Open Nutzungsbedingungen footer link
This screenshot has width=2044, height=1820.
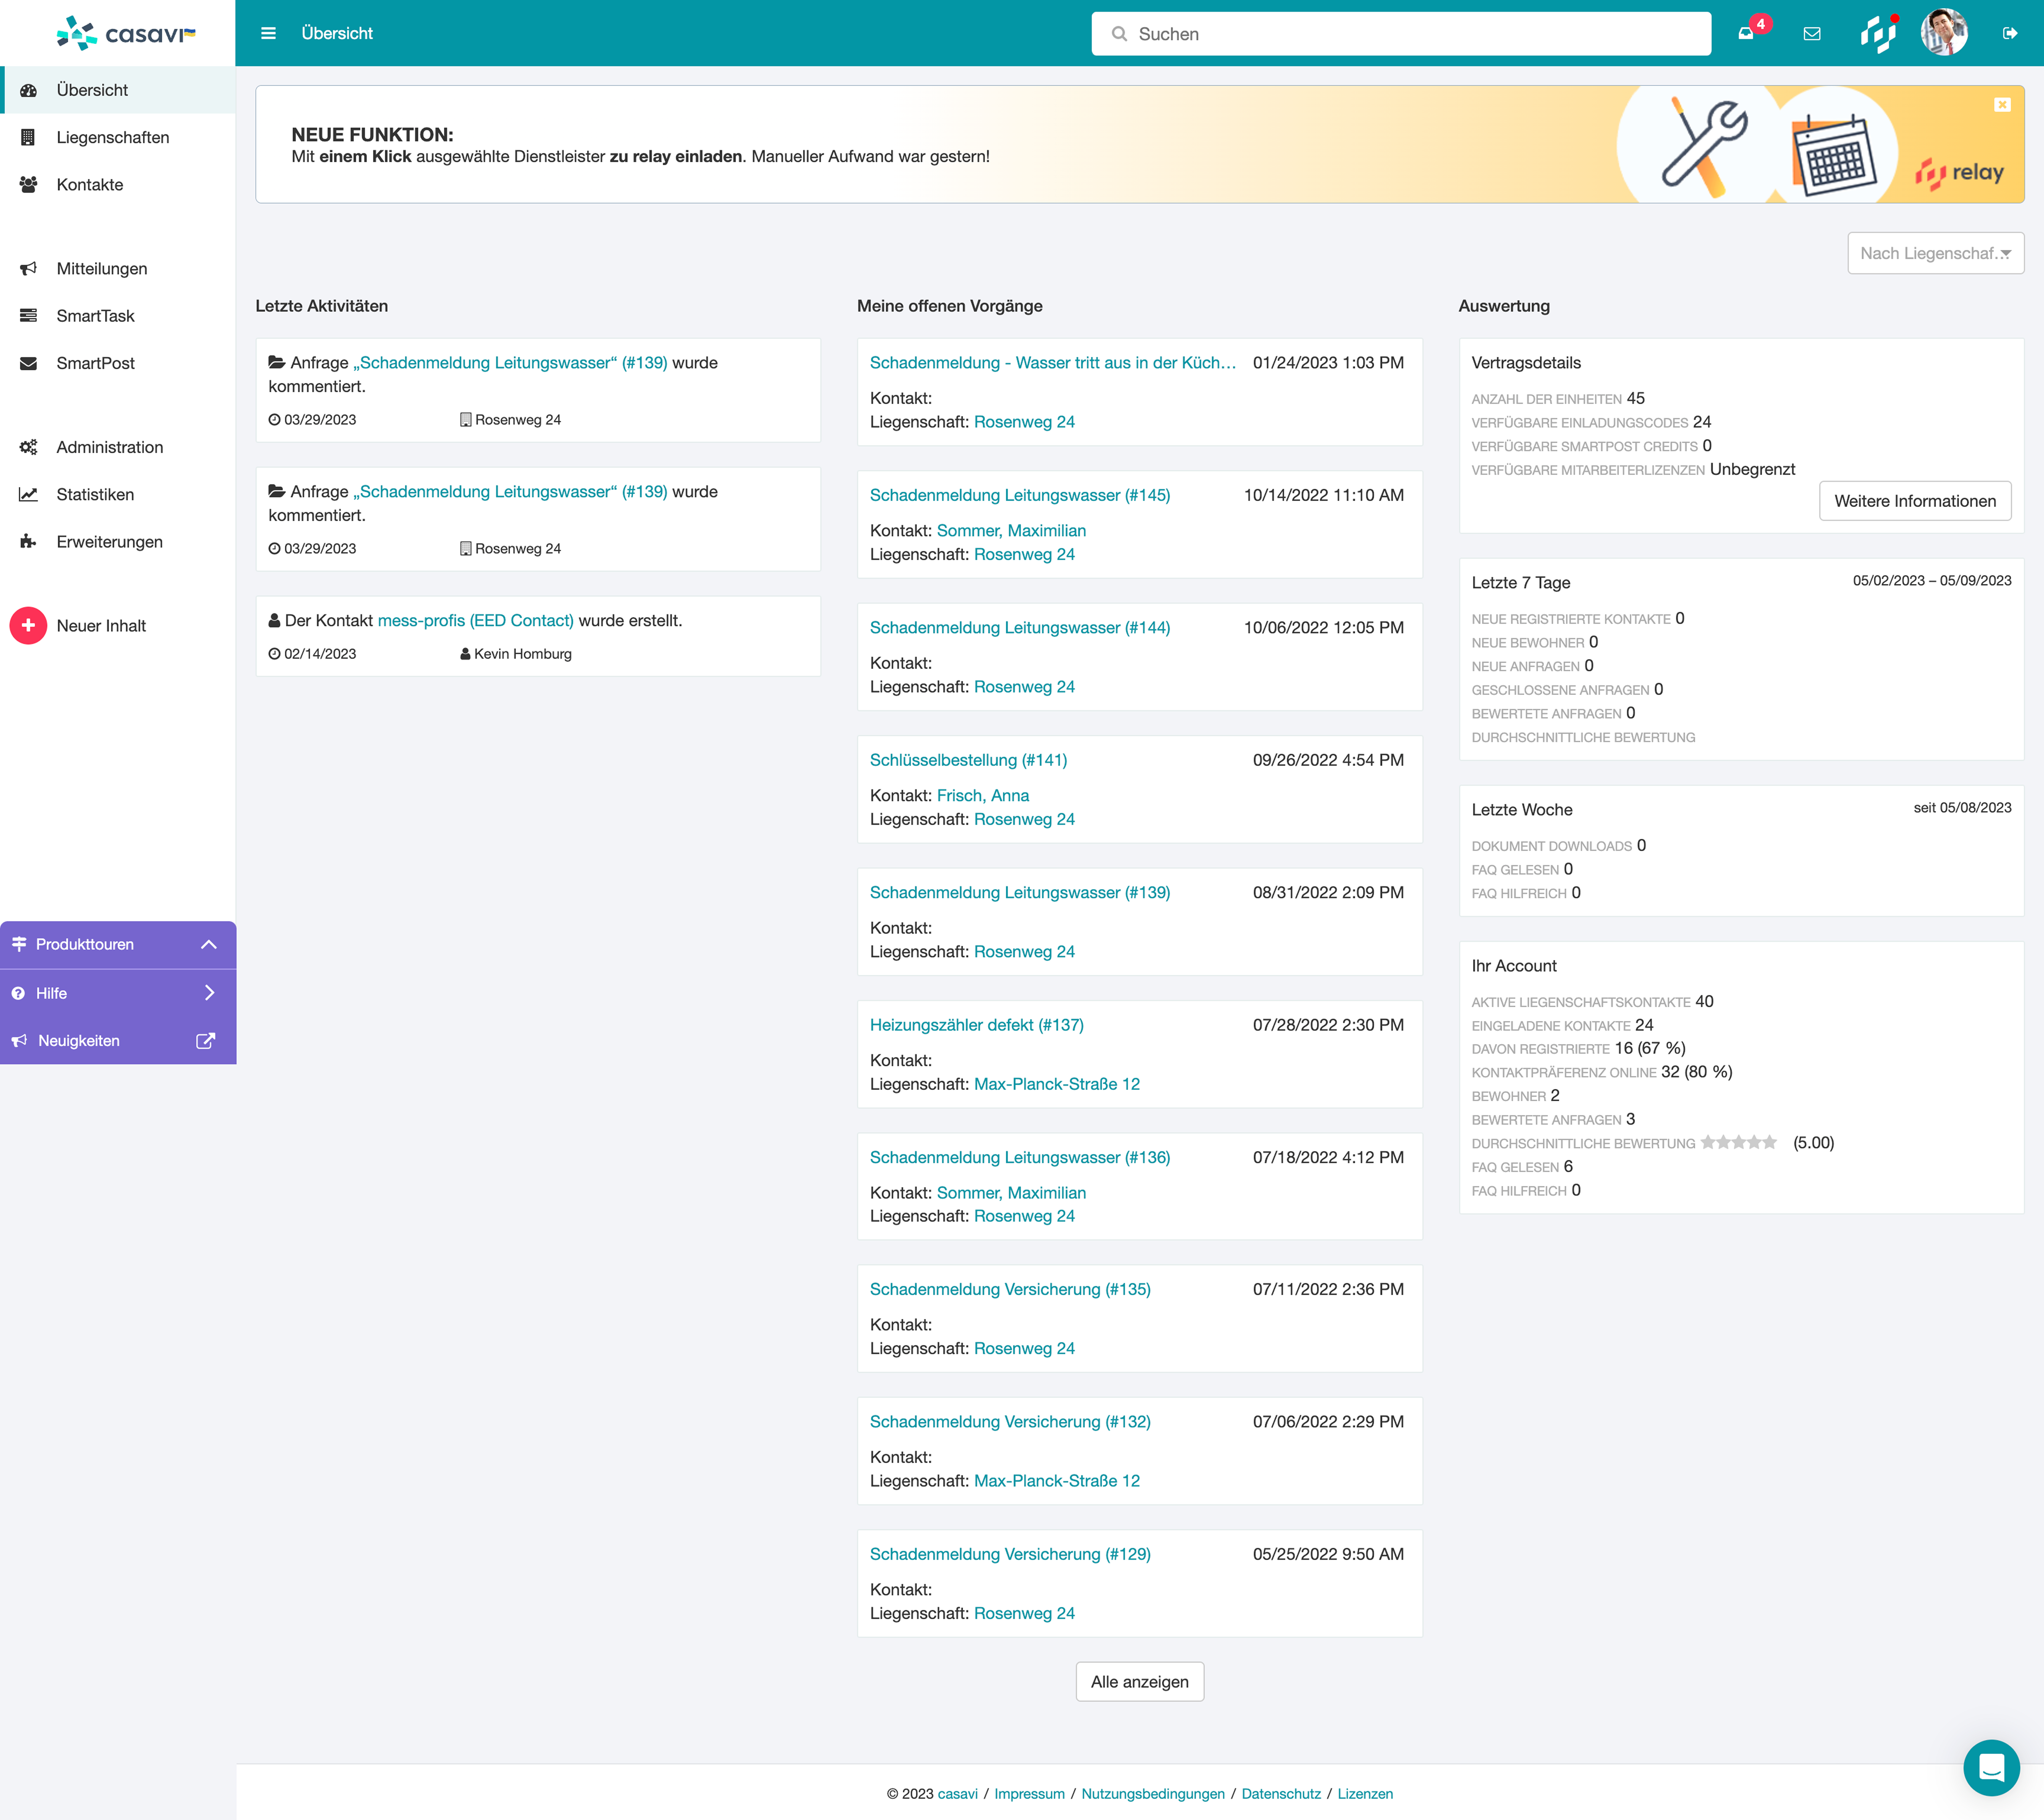coord(1153,1794)
